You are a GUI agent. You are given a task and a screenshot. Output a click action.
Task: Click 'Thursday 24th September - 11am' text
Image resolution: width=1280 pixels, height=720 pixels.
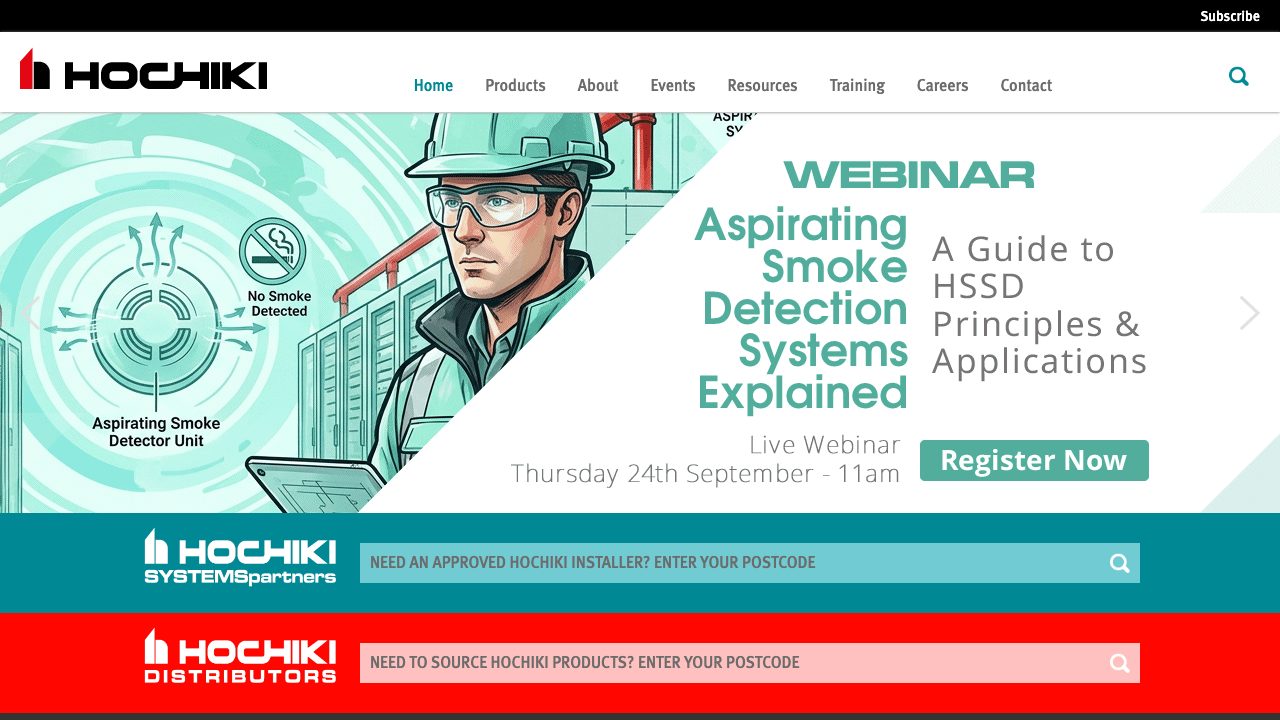pyautogui.click(x=705, y=474)
